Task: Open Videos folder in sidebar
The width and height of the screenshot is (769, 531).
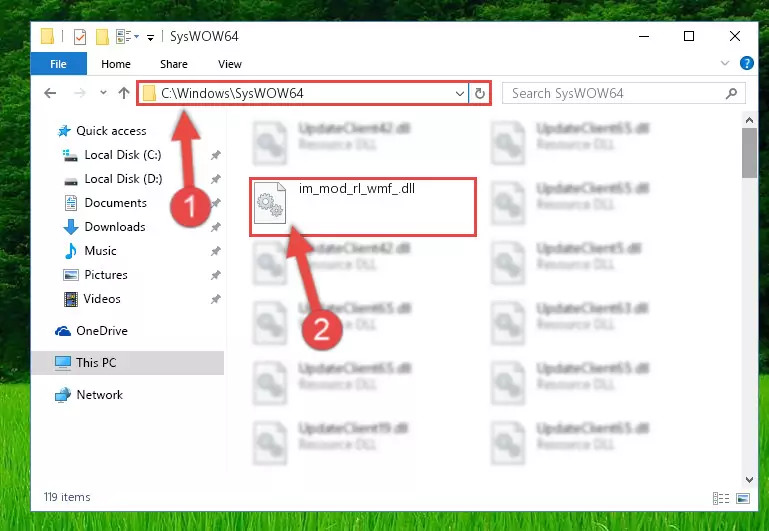Action: [x=102, y=299]
